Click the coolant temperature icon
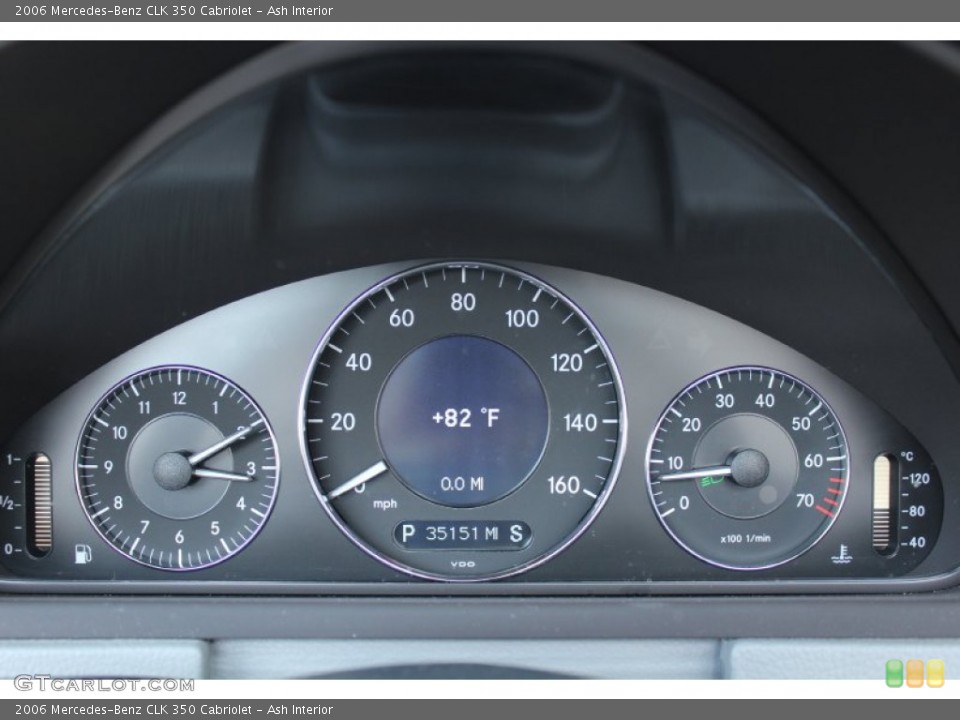Viewport: 960px width, 720px height. [x=843, y=554]
